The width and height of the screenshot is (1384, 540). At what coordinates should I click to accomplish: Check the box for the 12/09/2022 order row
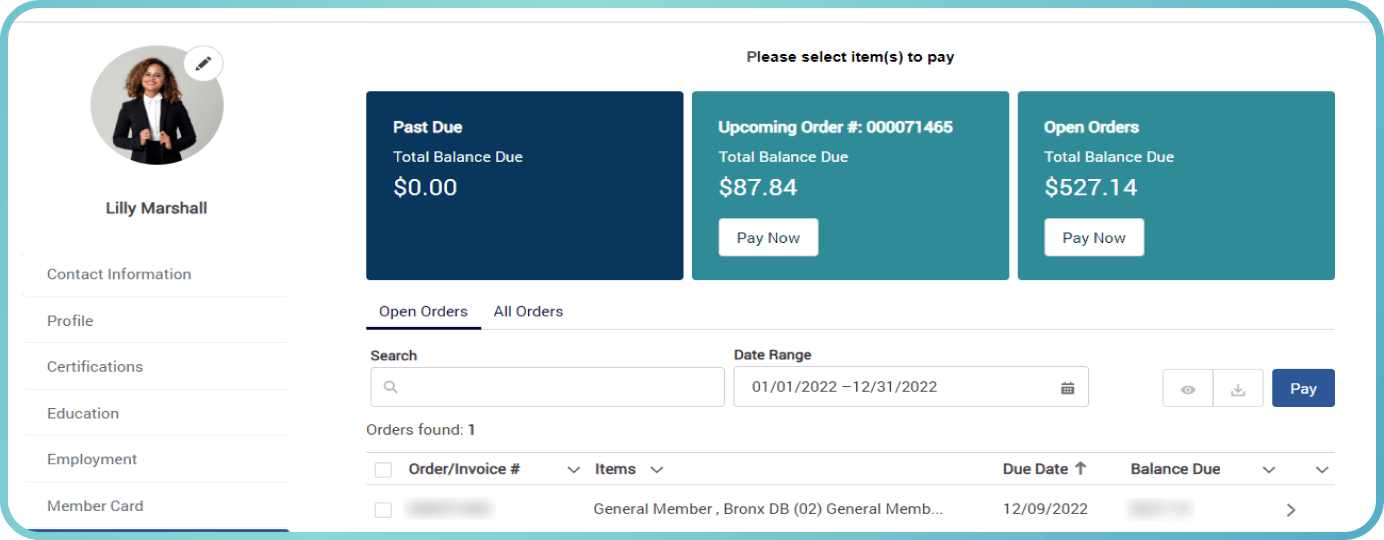pos(383,510)
